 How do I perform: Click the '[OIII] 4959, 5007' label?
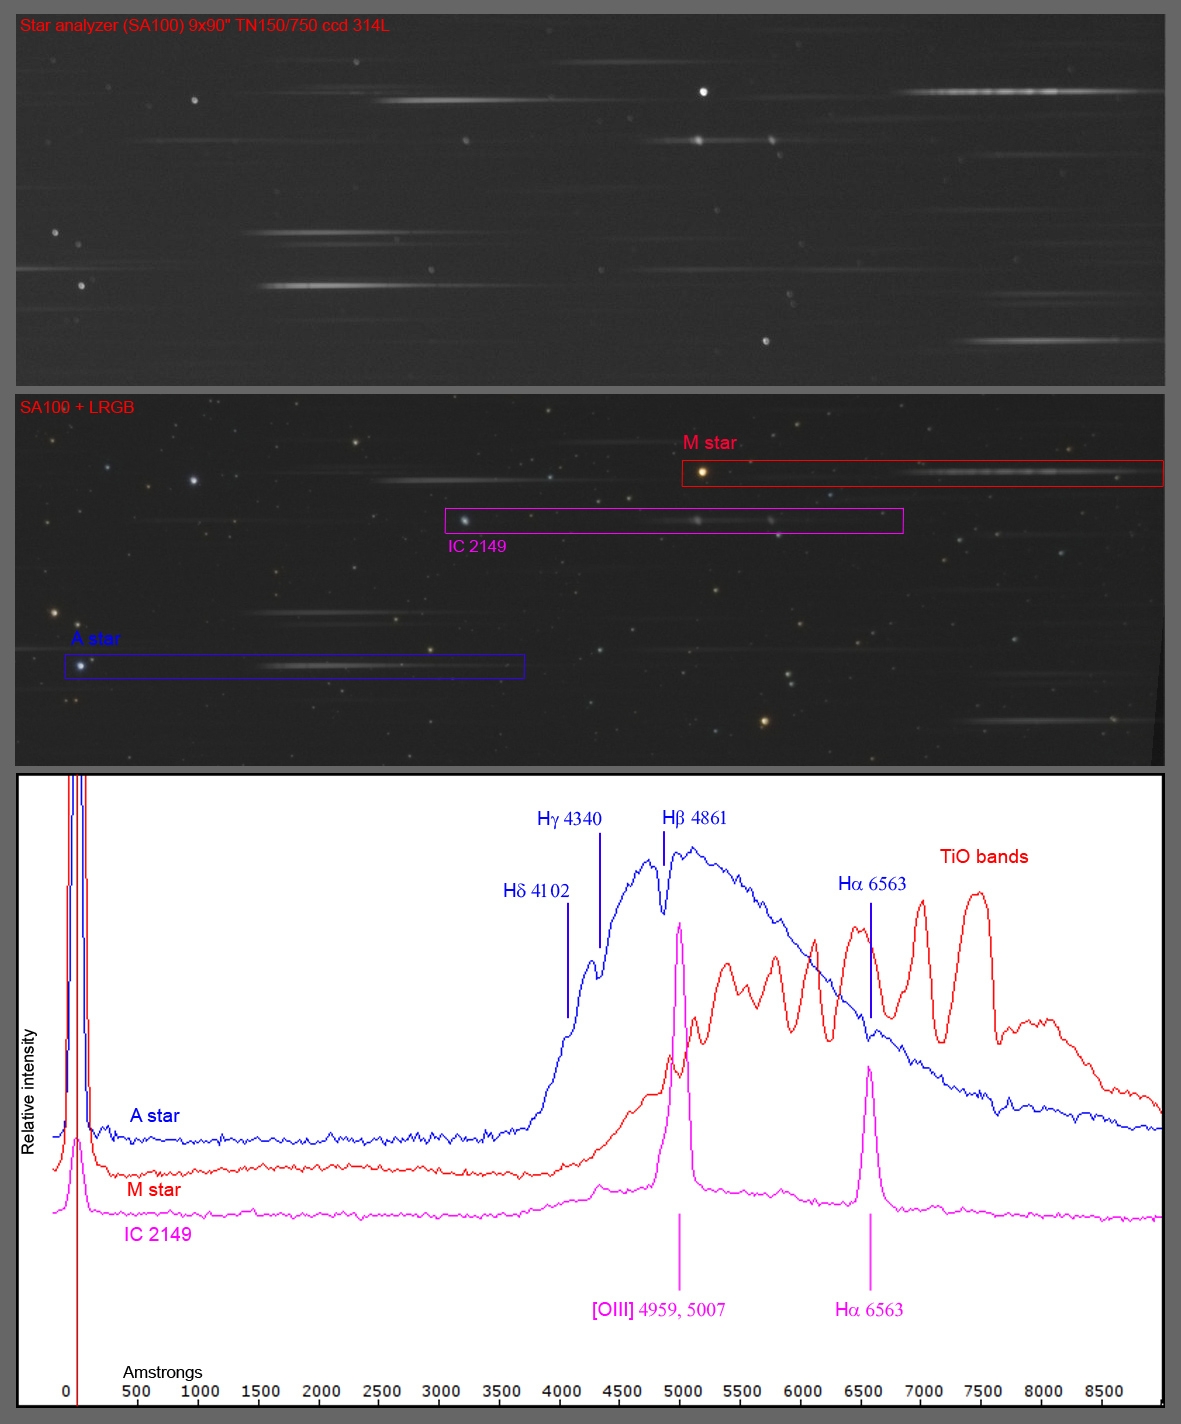pyautogui.click(x=659, y=1310)
